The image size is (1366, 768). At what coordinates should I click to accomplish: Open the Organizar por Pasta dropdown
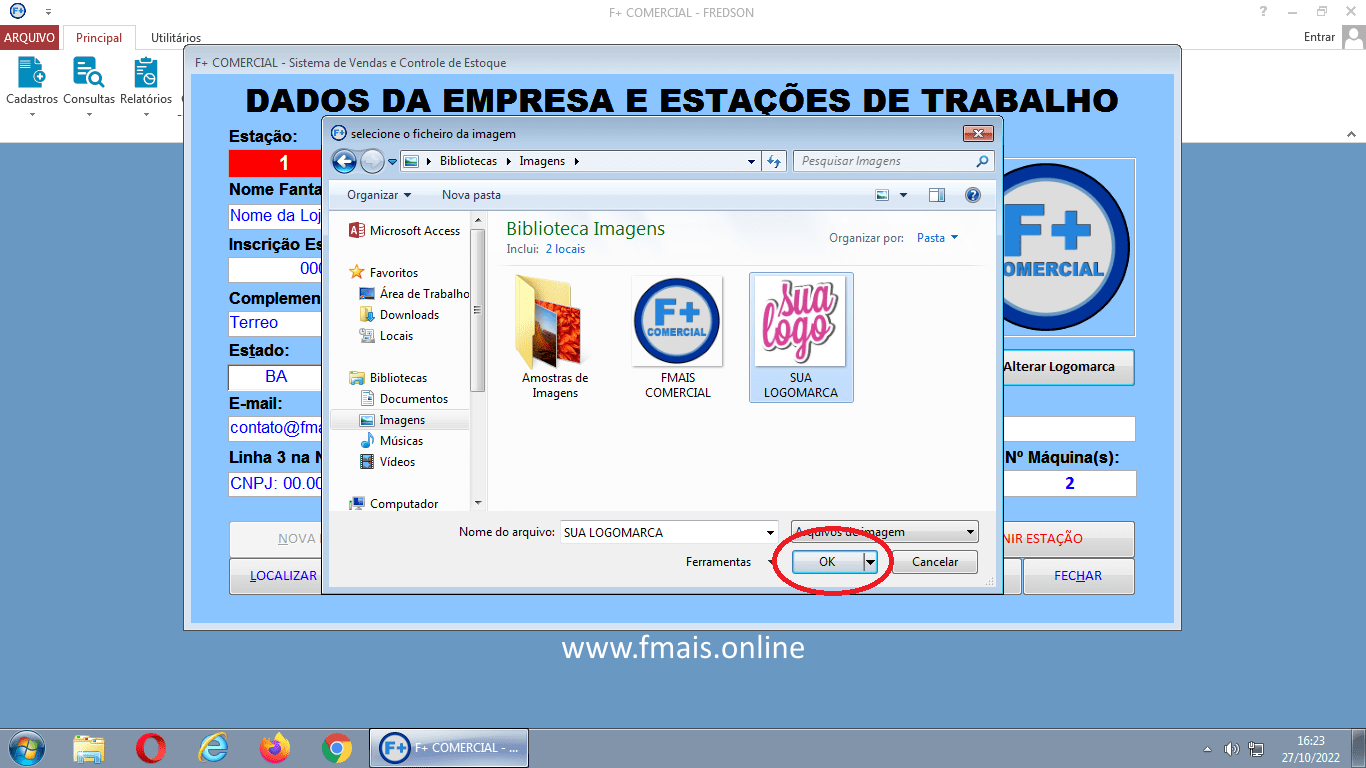click(937, 238)
